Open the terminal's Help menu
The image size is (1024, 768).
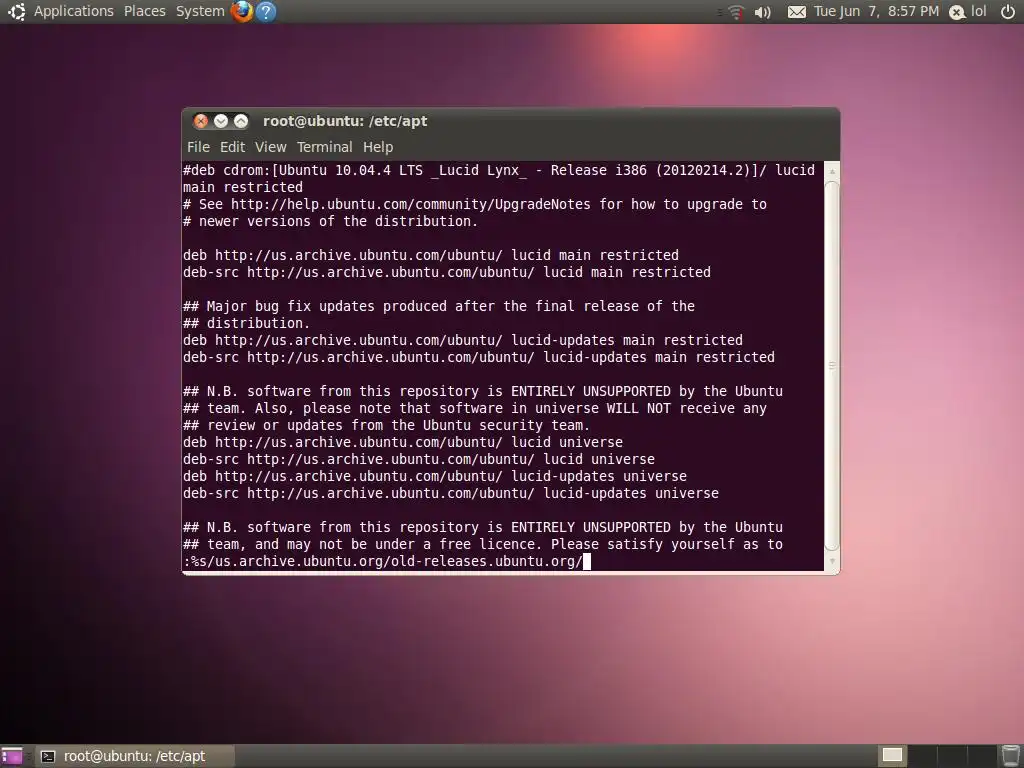(378, 147)
